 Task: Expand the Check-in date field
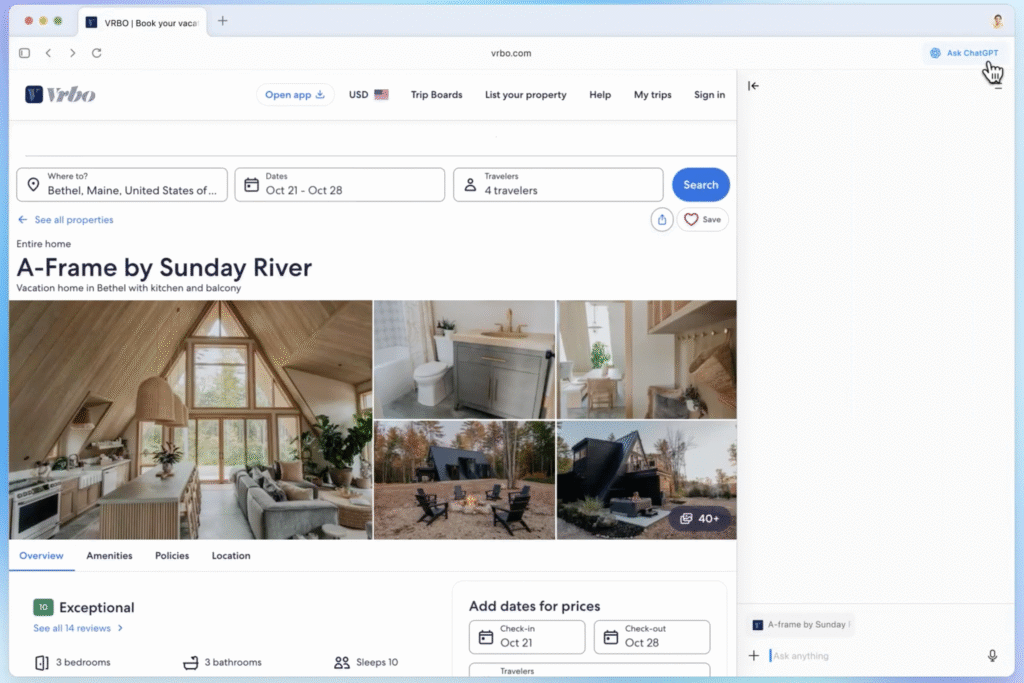[527, 637]
